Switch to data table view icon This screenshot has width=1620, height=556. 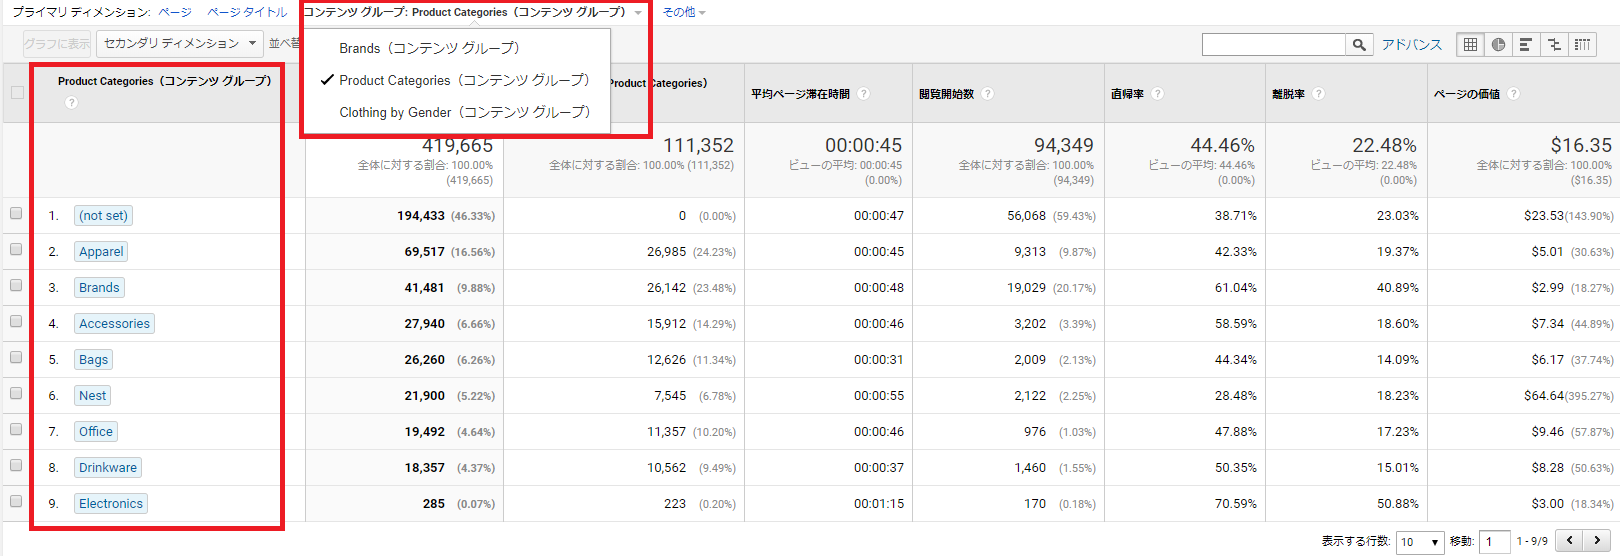(x=1470, y=44)
